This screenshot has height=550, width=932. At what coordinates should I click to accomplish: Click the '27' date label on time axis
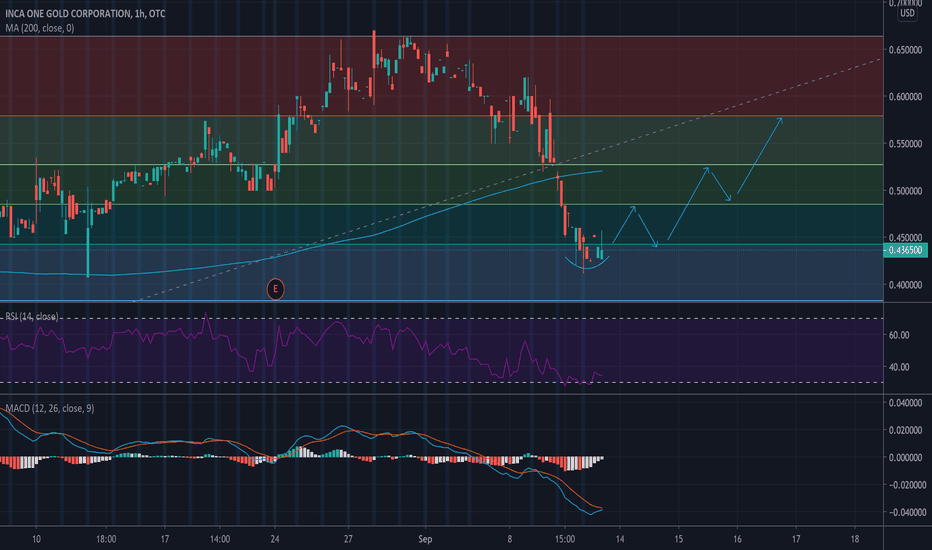(x=348, y=539)
